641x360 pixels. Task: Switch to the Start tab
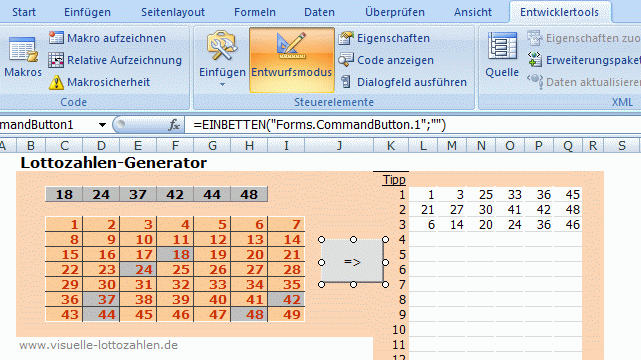pyautogui.click(x=24, y=12)
